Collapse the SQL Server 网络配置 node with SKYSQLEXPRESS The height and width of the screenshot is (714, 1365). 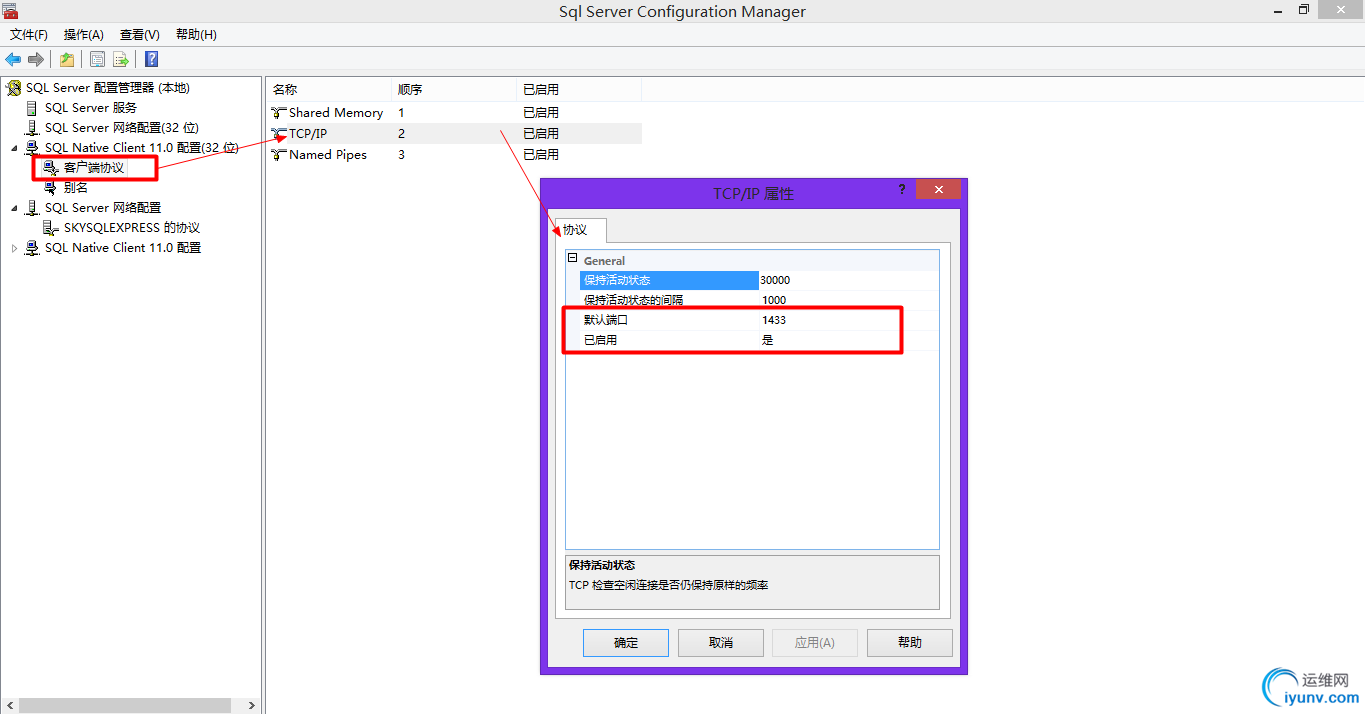(x=14, y=208)
